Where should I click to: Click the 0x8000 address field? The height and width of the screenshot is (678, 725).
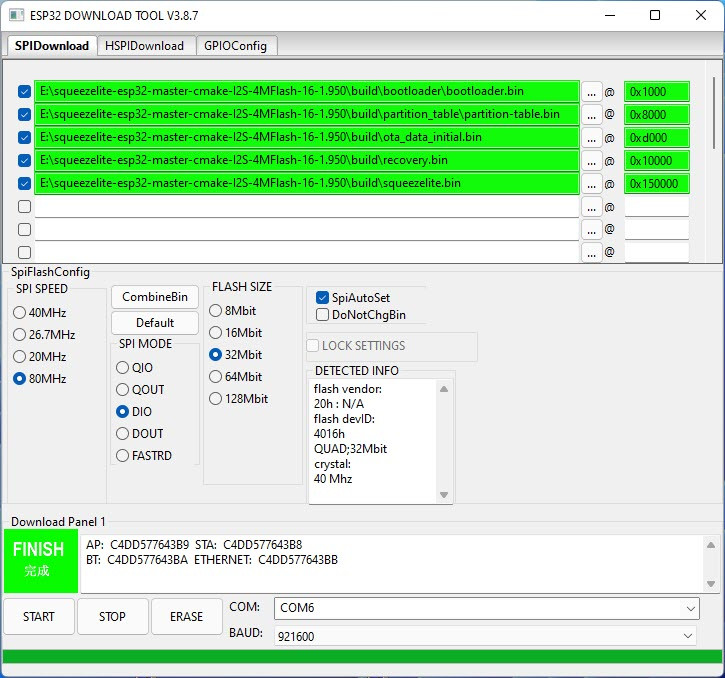(657, 115)
